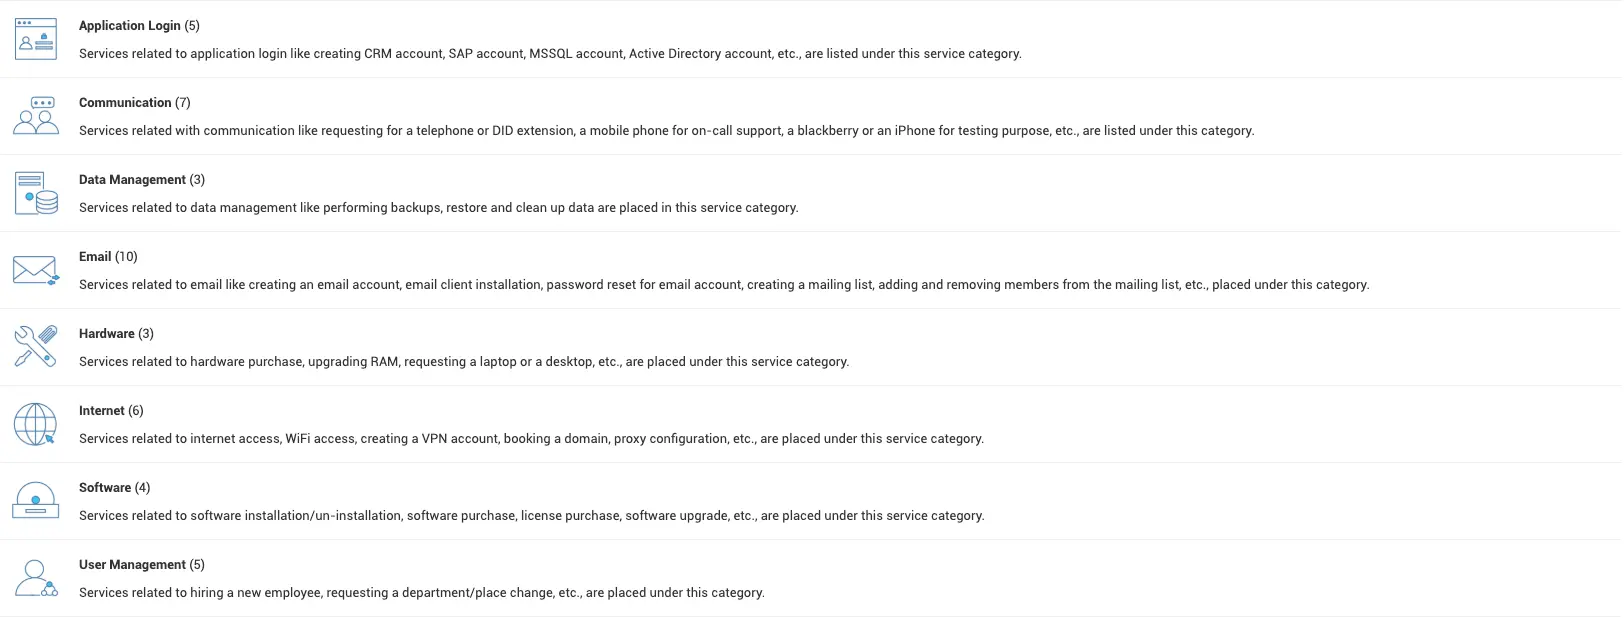Click the Internet globe icon

36,424
